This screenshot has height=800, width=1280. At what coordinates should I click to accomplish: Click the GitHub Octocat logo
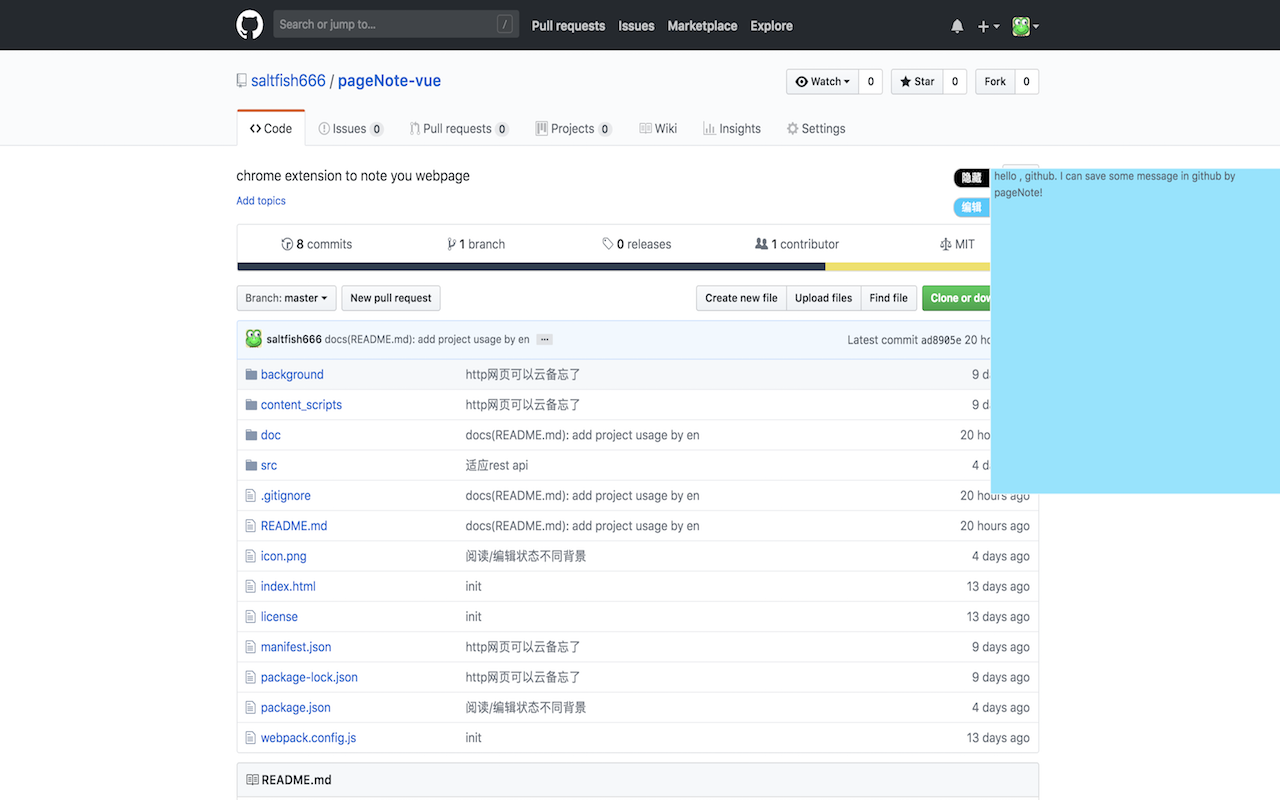click(250, 25)
